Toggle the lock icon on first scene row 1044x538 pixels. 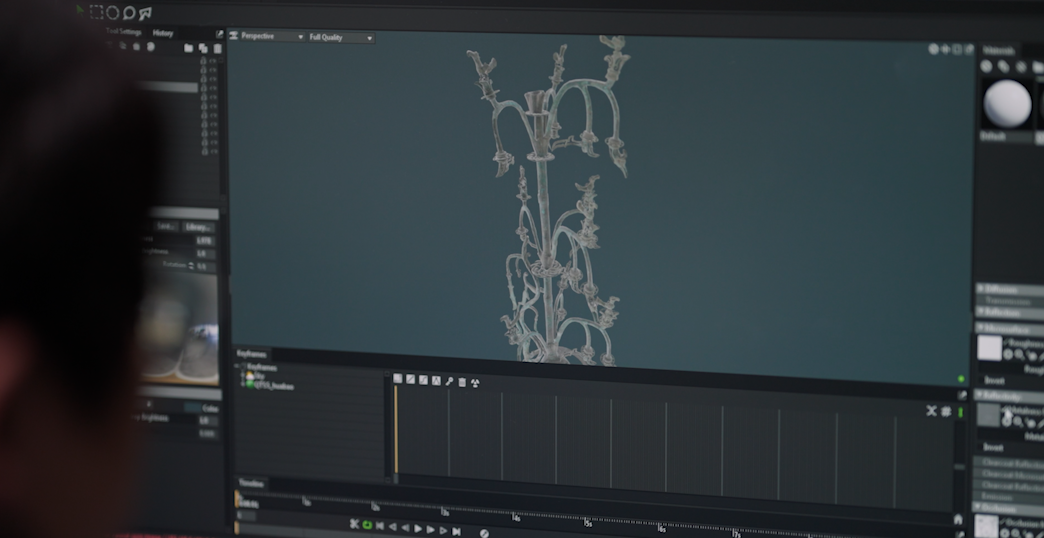203,61
